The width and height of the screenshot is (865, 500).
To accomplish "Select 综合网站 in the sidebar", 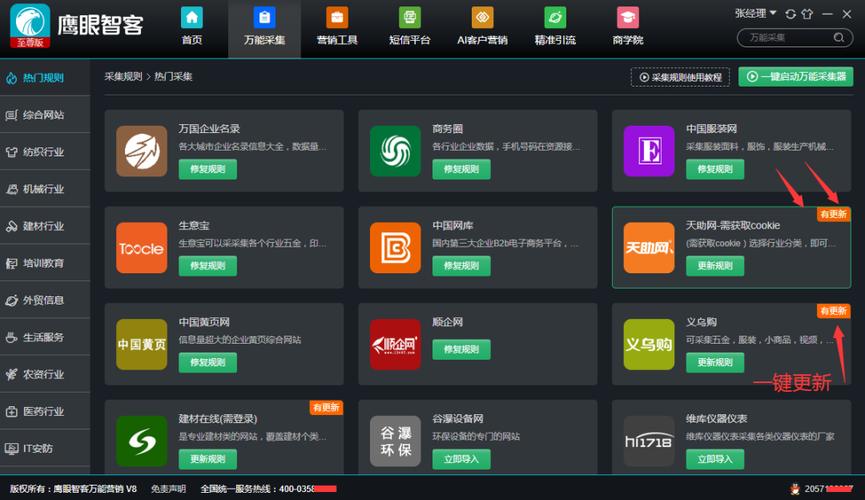I will tap(45, 115).
